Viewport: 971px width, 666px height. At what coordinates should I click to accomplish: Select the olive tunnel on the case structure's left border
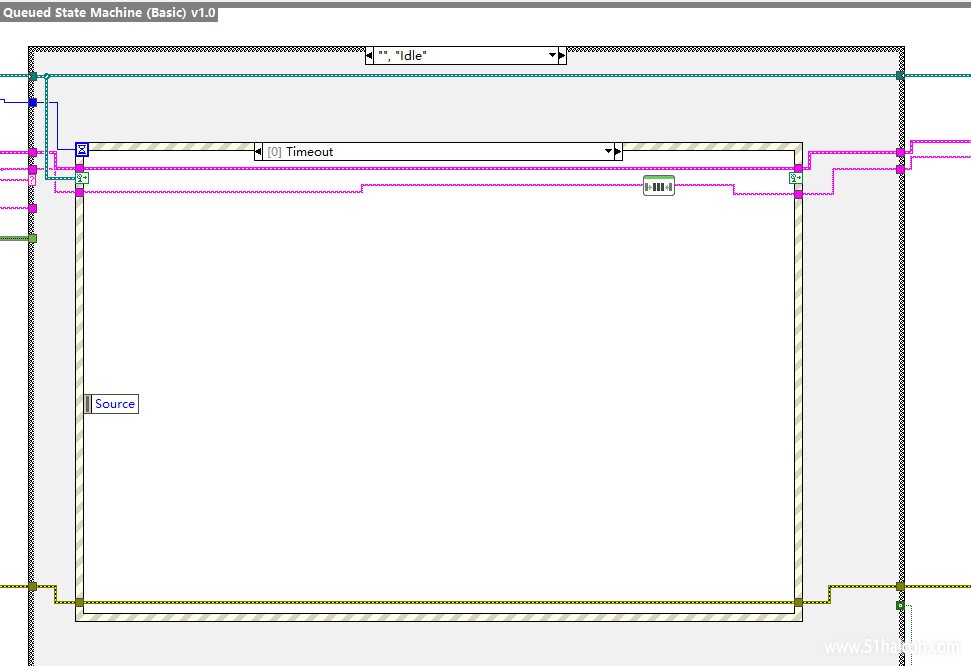33,586
